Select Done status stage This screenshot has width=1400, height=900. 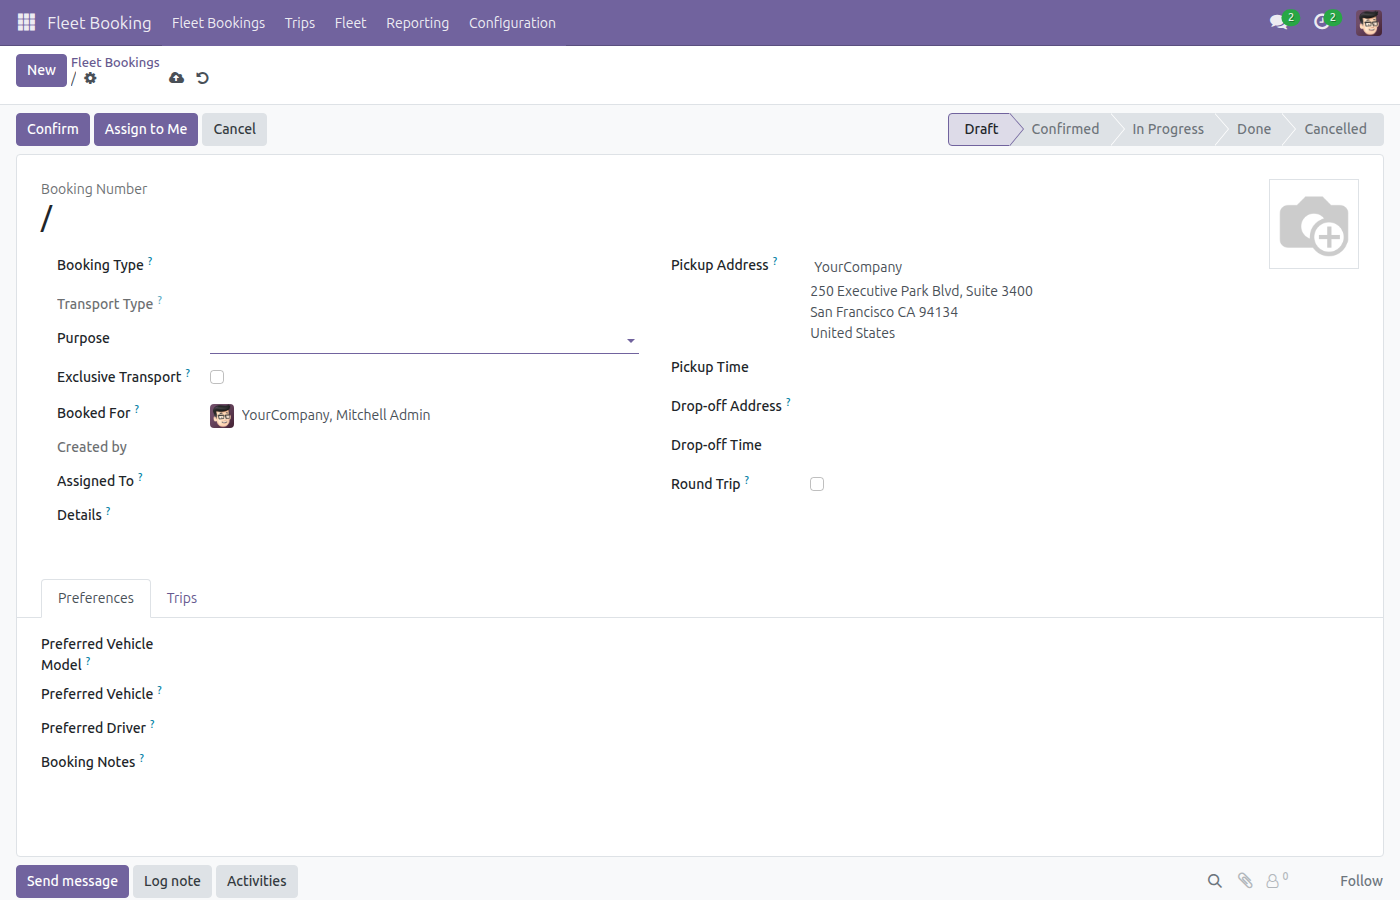coord(1254,129)
